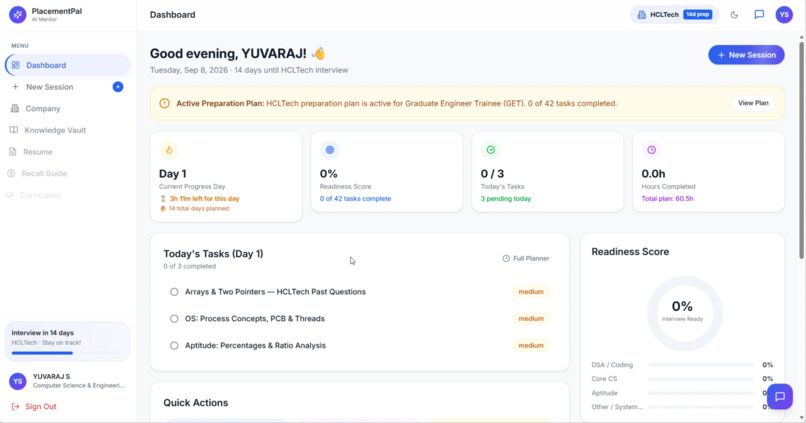Toggle dark mode moon icon
This screenshot has height=423, width=806.
click(x=734, y=15)
